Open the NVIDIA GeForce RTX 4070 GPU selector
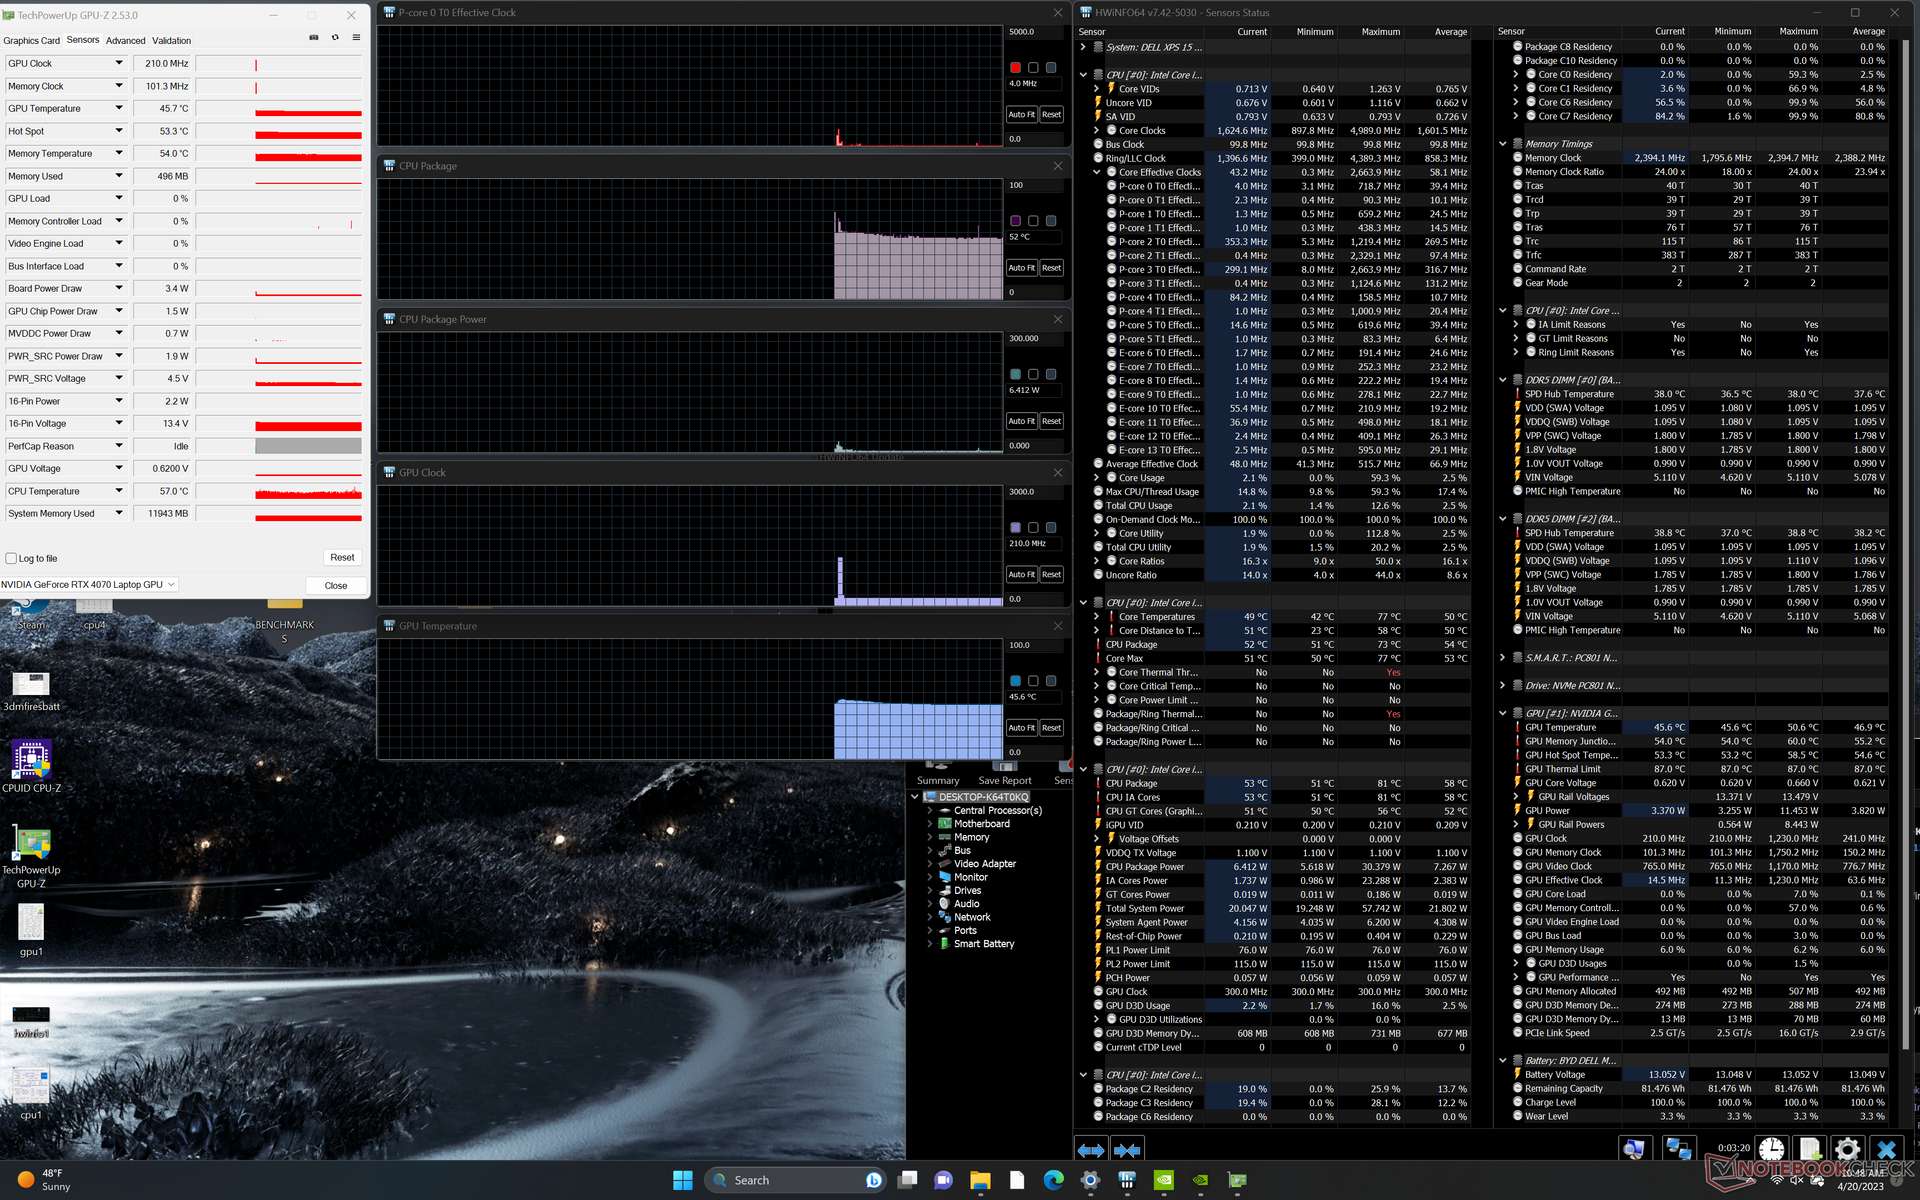This screenshot has height=1200, width=1920. point(88,585)
